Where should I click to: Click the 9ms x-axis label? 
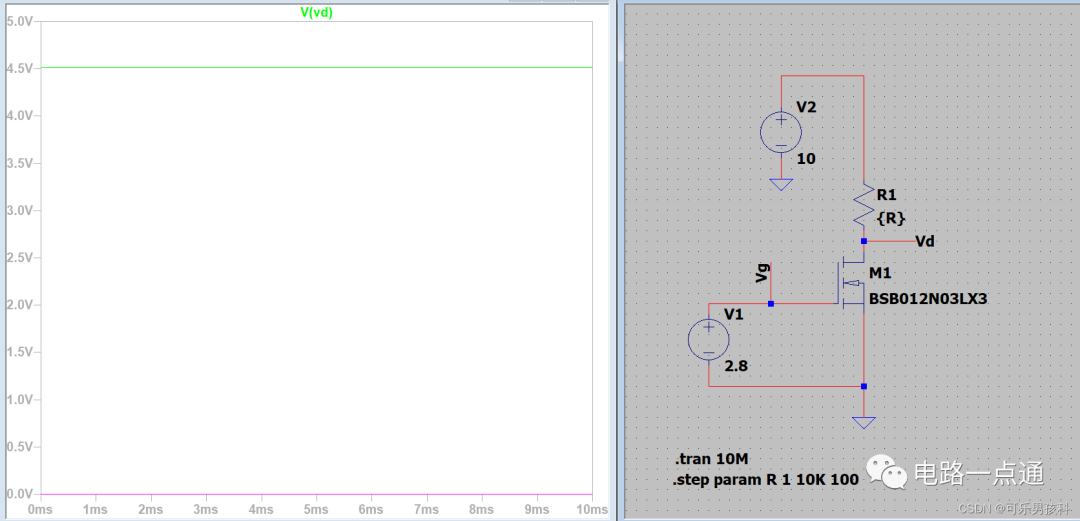[537, 509]
